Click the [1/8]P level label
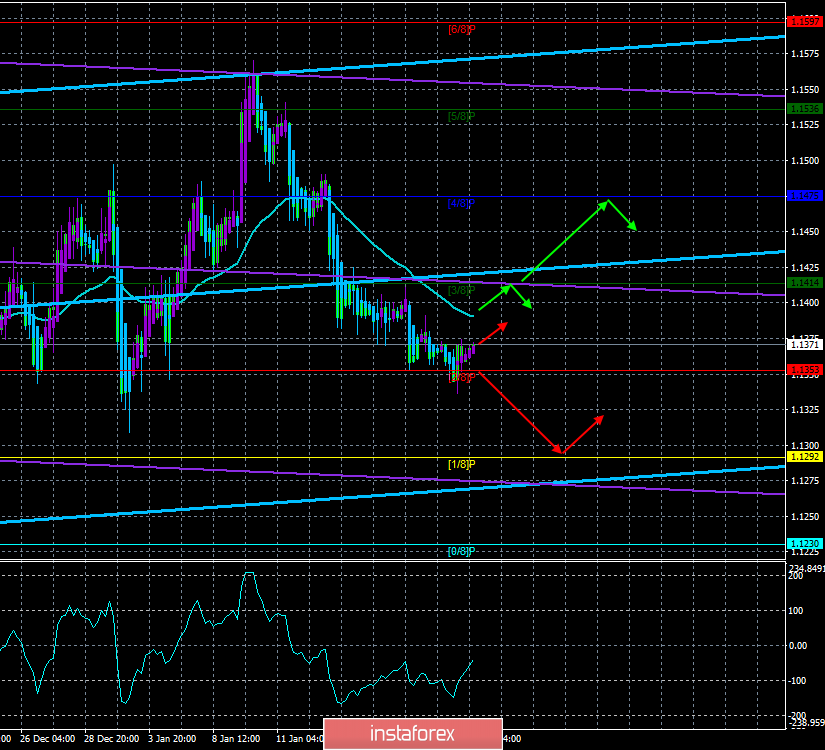The height and width of the screenshot is (750, 825). pyautogui.click(x=461, y=465)
